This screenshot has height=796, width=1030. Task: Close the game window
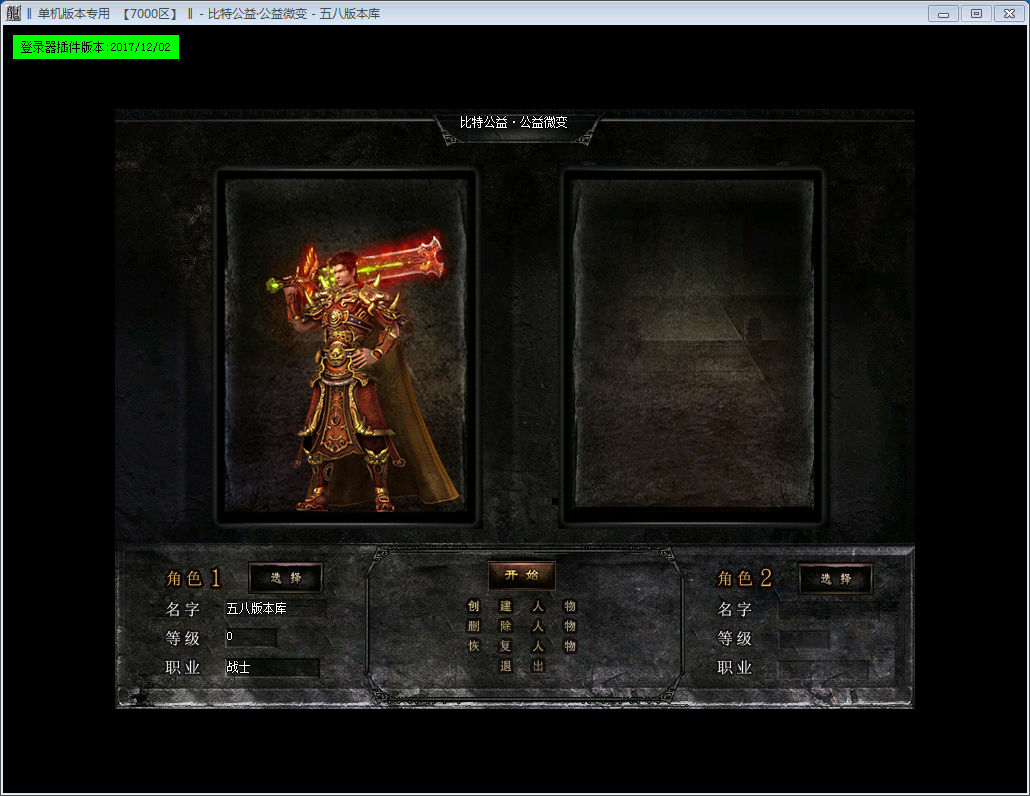click(1010, 14)
